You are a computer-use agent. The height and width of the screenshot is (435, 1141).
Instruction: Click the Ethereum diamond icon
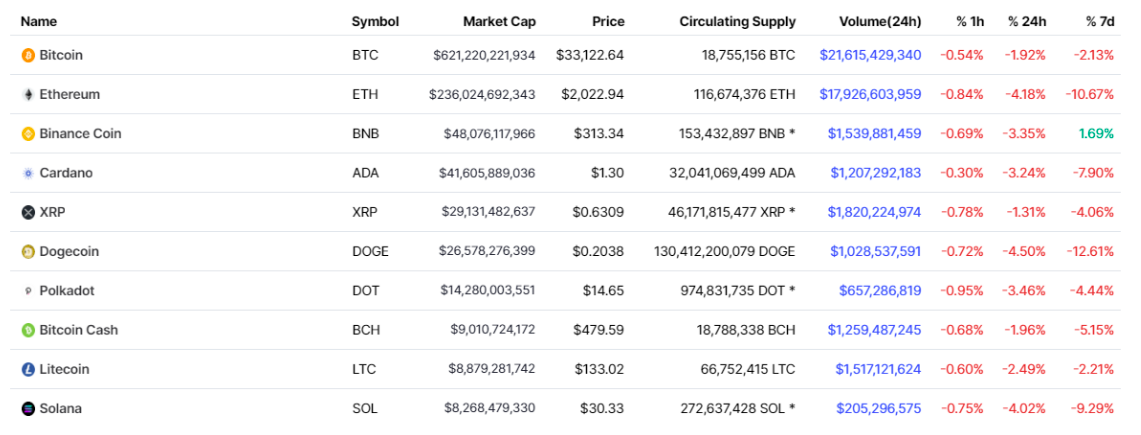(28, 94)
